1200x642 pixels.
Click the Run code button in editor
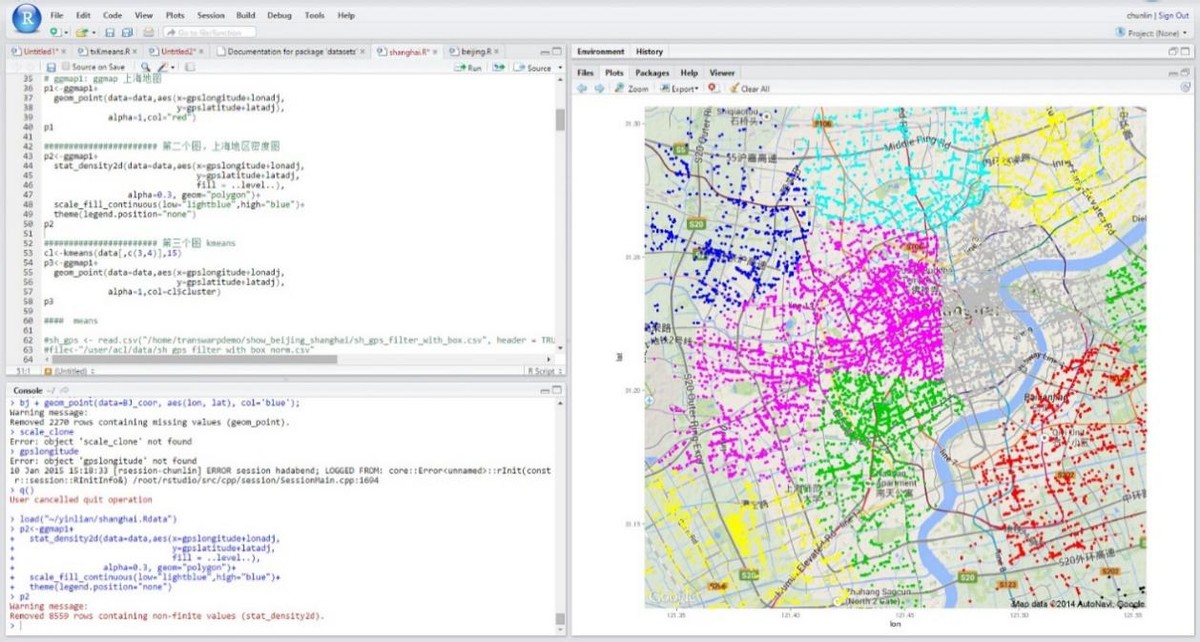[468, 68]
